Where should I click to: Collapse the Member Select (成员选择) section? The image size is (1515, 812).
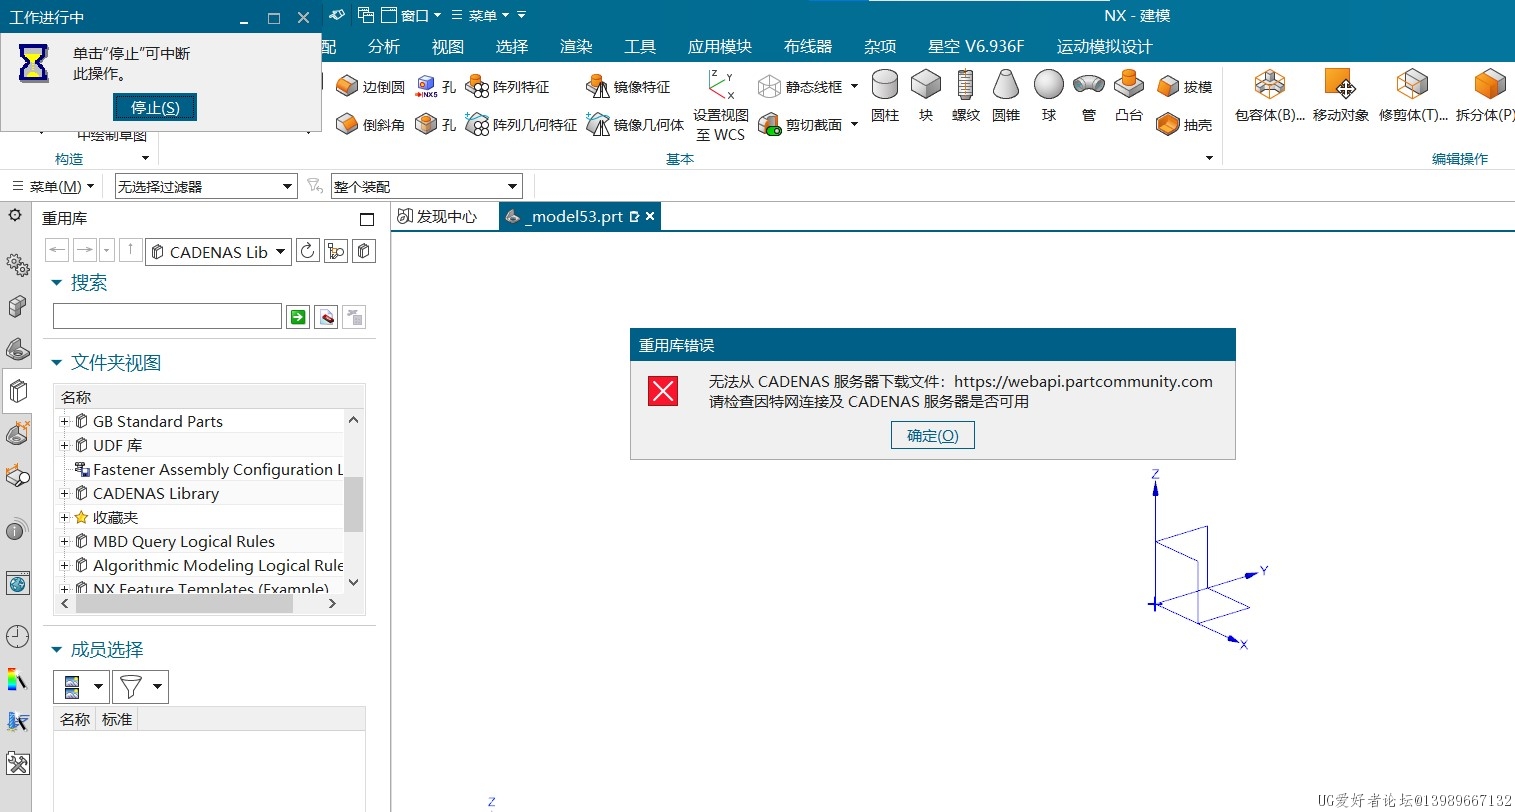pos(57,650)
